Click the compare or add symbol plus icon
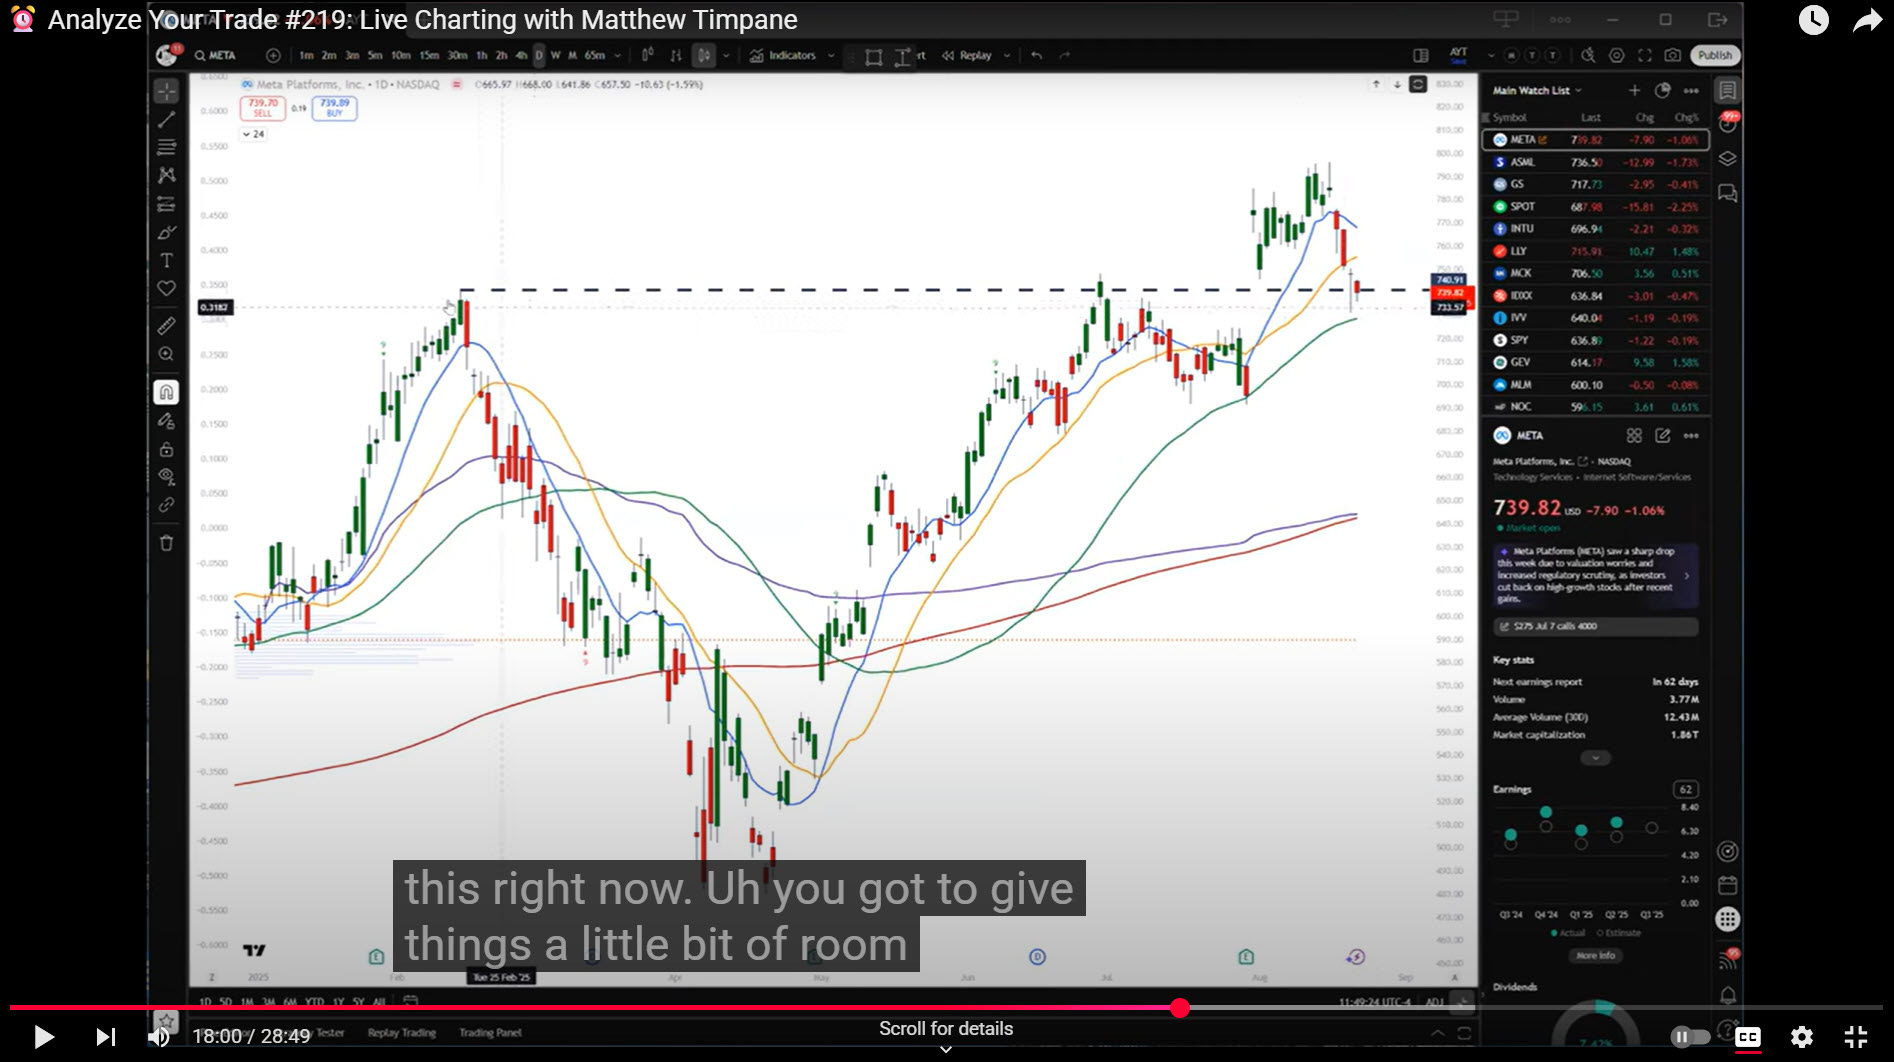Screen dimensions: 1894x1062 pos(273,55)
